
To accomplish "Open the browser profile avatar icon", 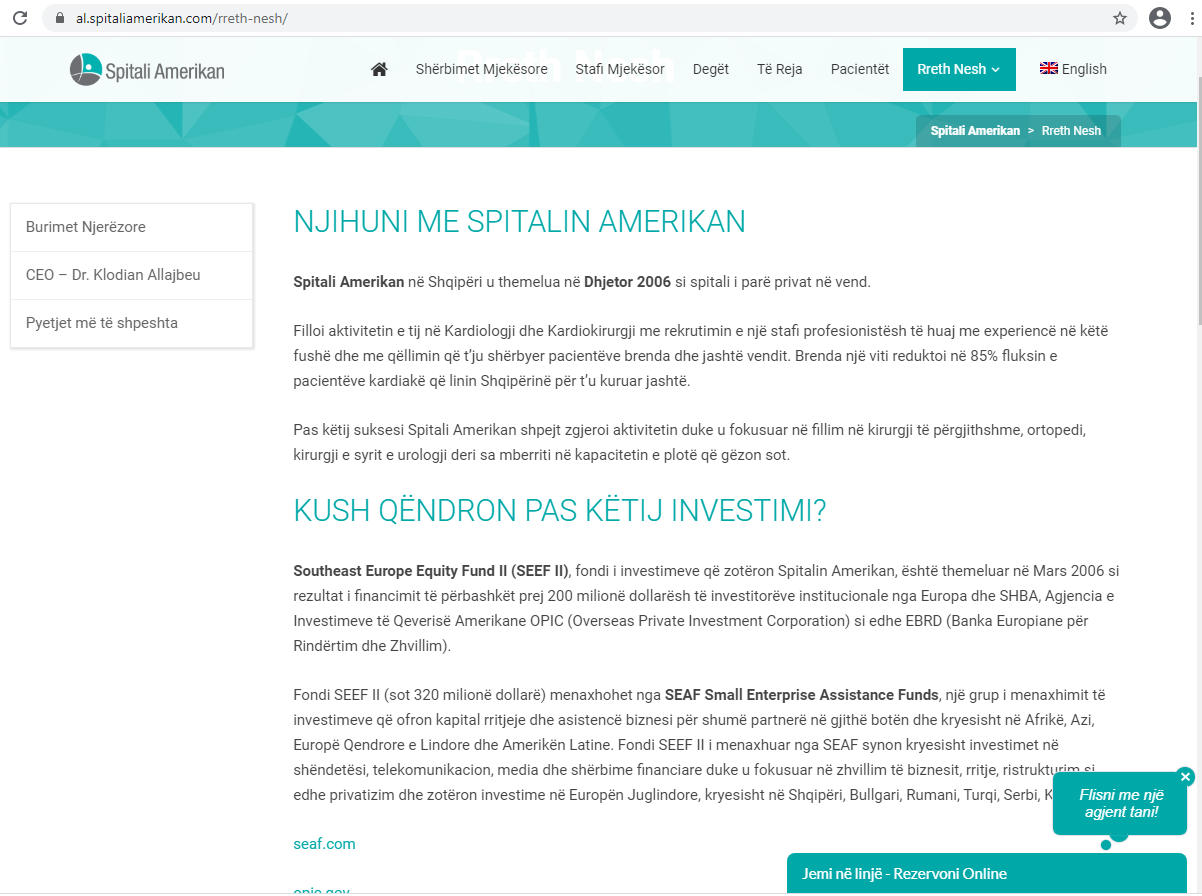I will pyautogui.click(x=1160, y=18).
